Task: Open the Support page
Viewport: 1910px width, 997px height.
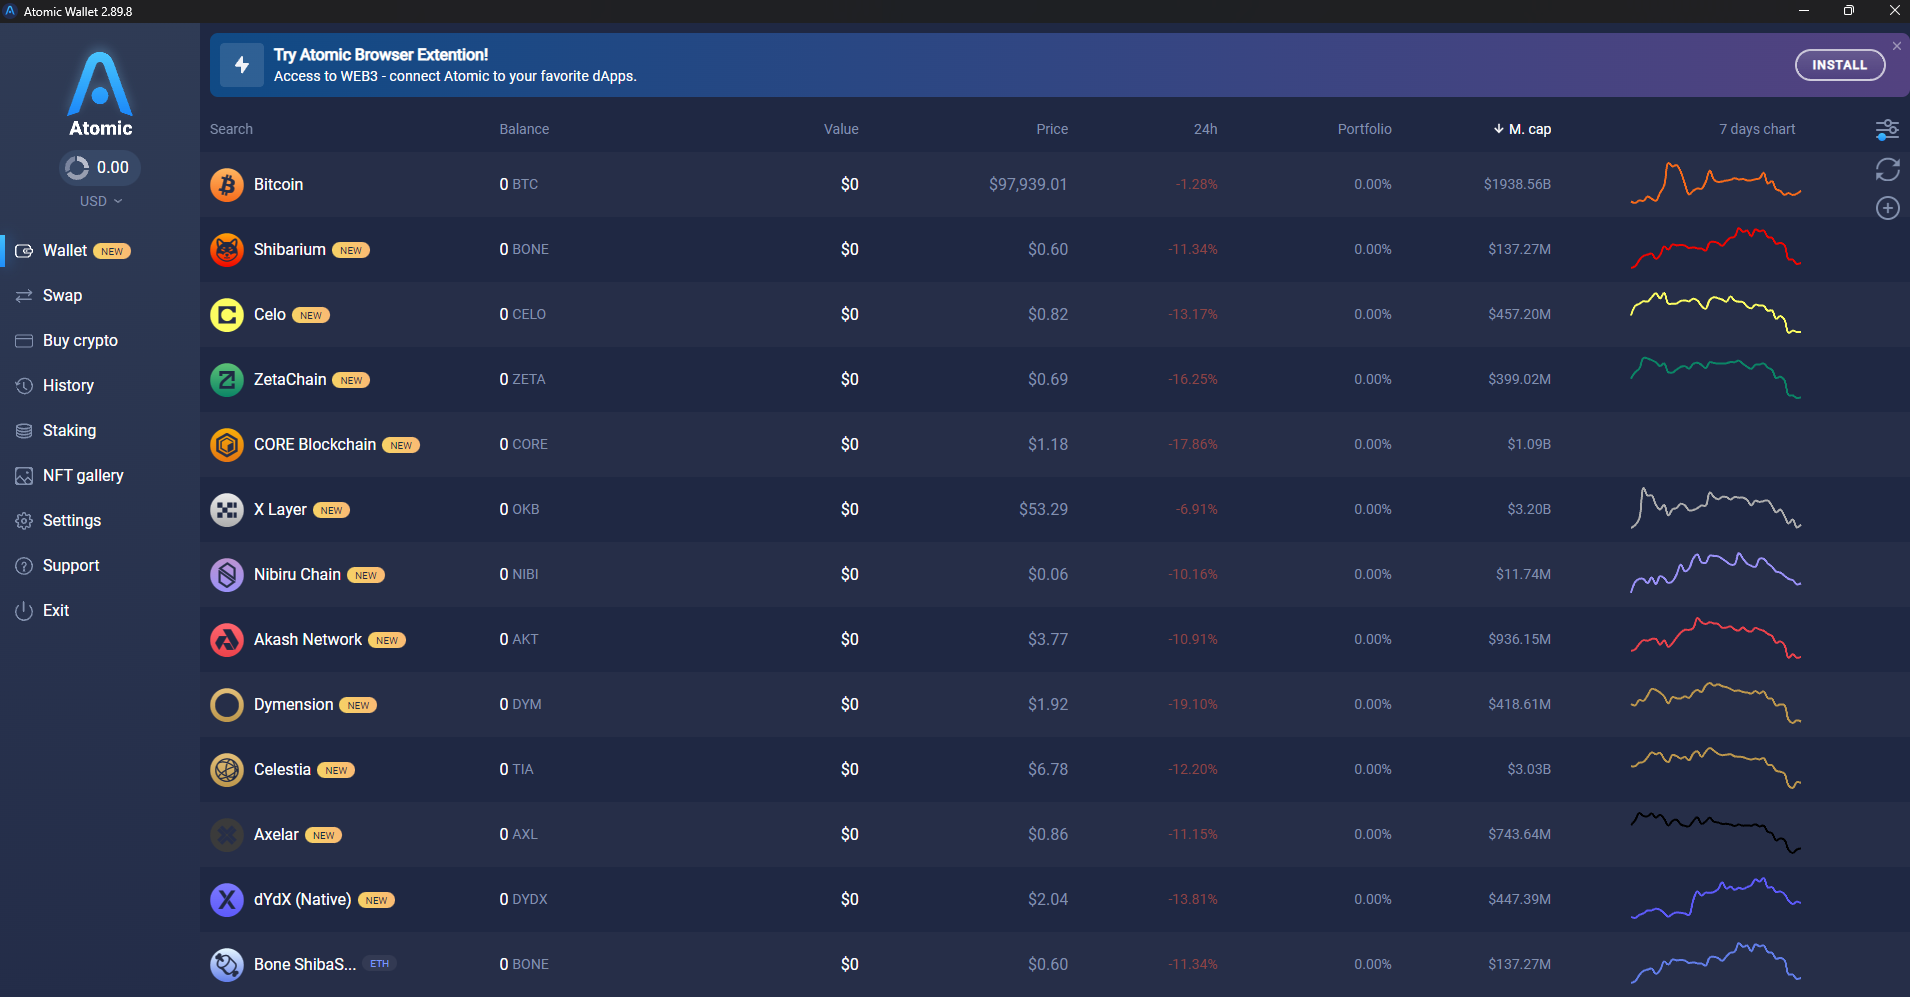Action: (71, 566)
